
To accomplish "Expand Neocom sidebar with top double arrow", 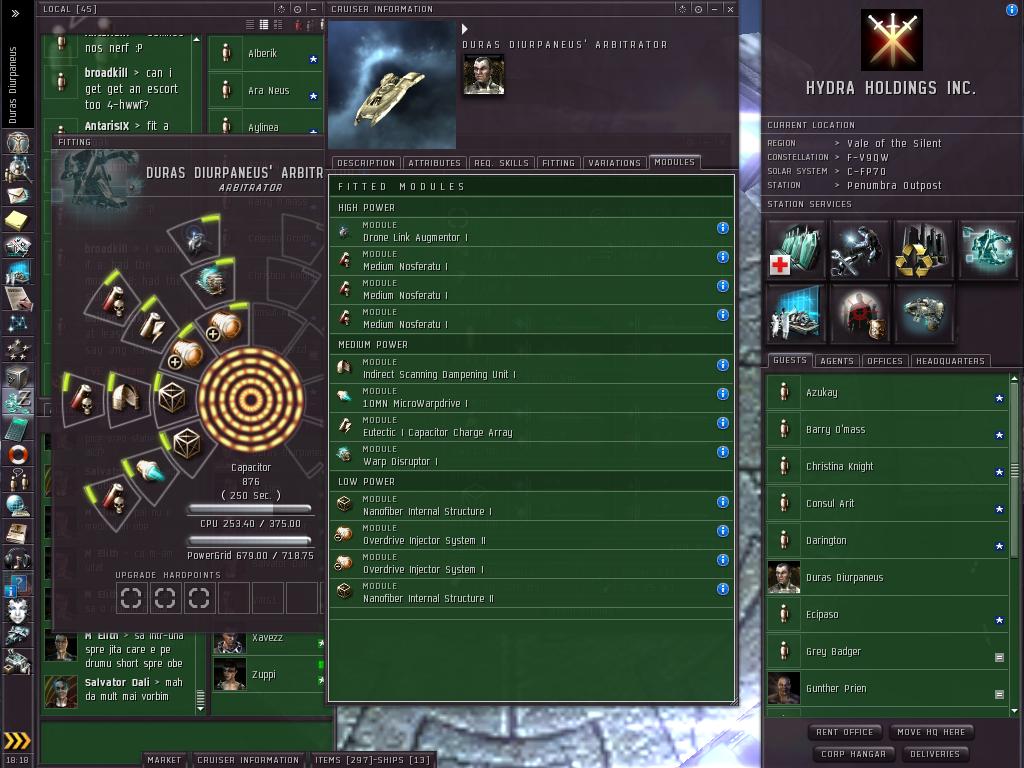I will (x=16, y=13).
